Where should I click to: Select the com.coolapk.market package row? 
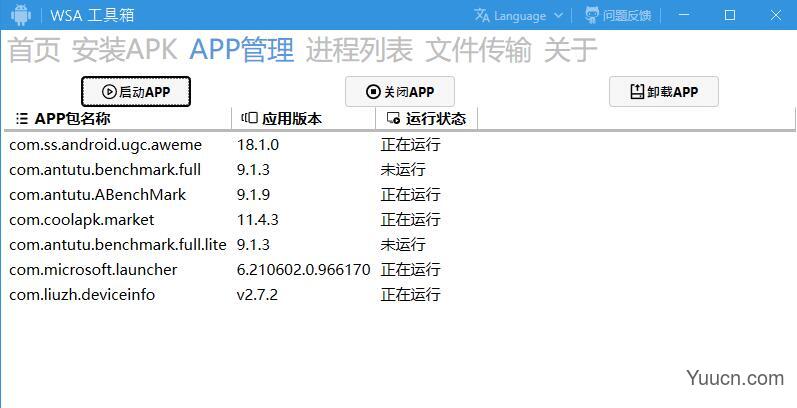[82, 219]
